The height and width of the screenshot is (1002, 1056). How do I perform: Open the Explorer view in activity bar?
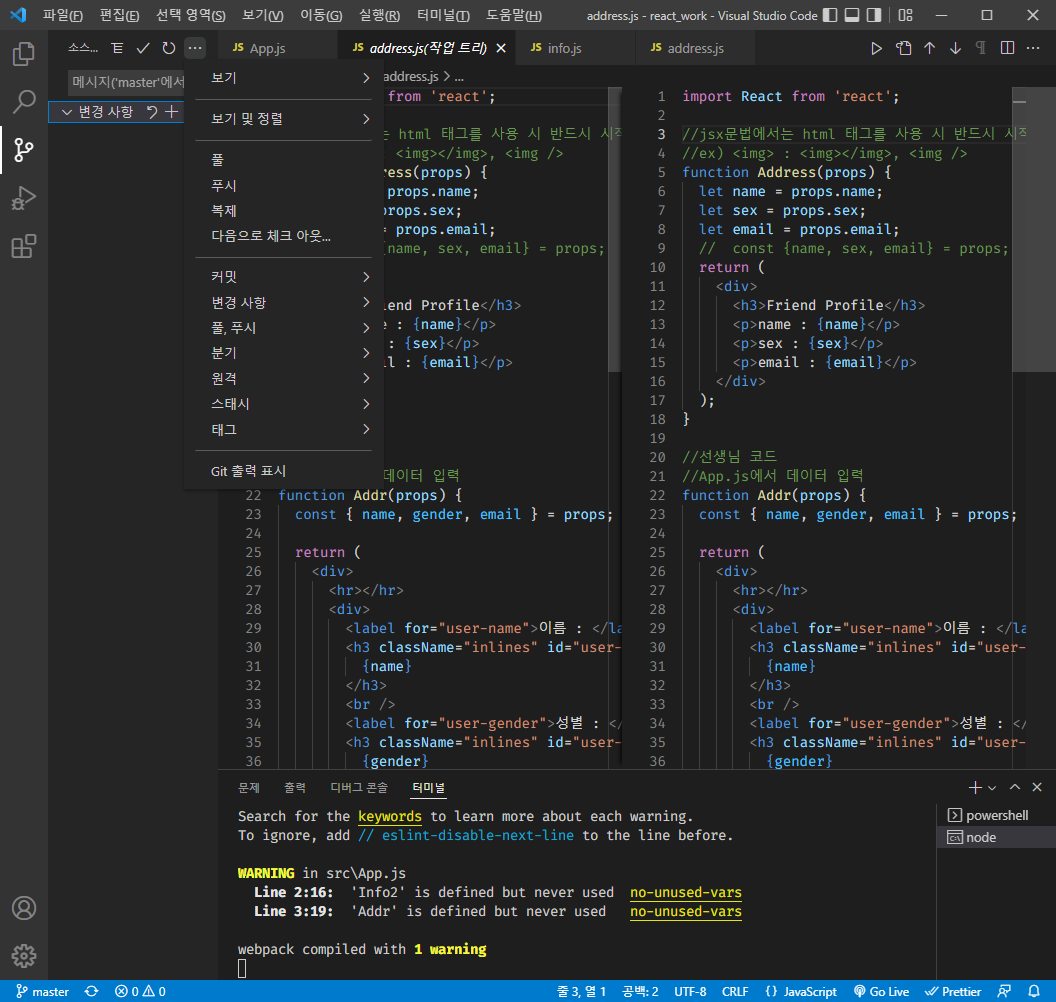pyautogui.click(x=24, y=54)
